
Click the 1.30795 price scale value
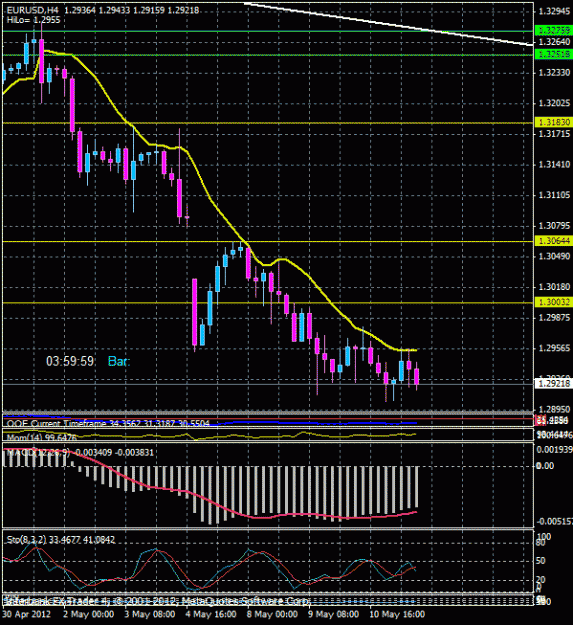click(554, 226)
